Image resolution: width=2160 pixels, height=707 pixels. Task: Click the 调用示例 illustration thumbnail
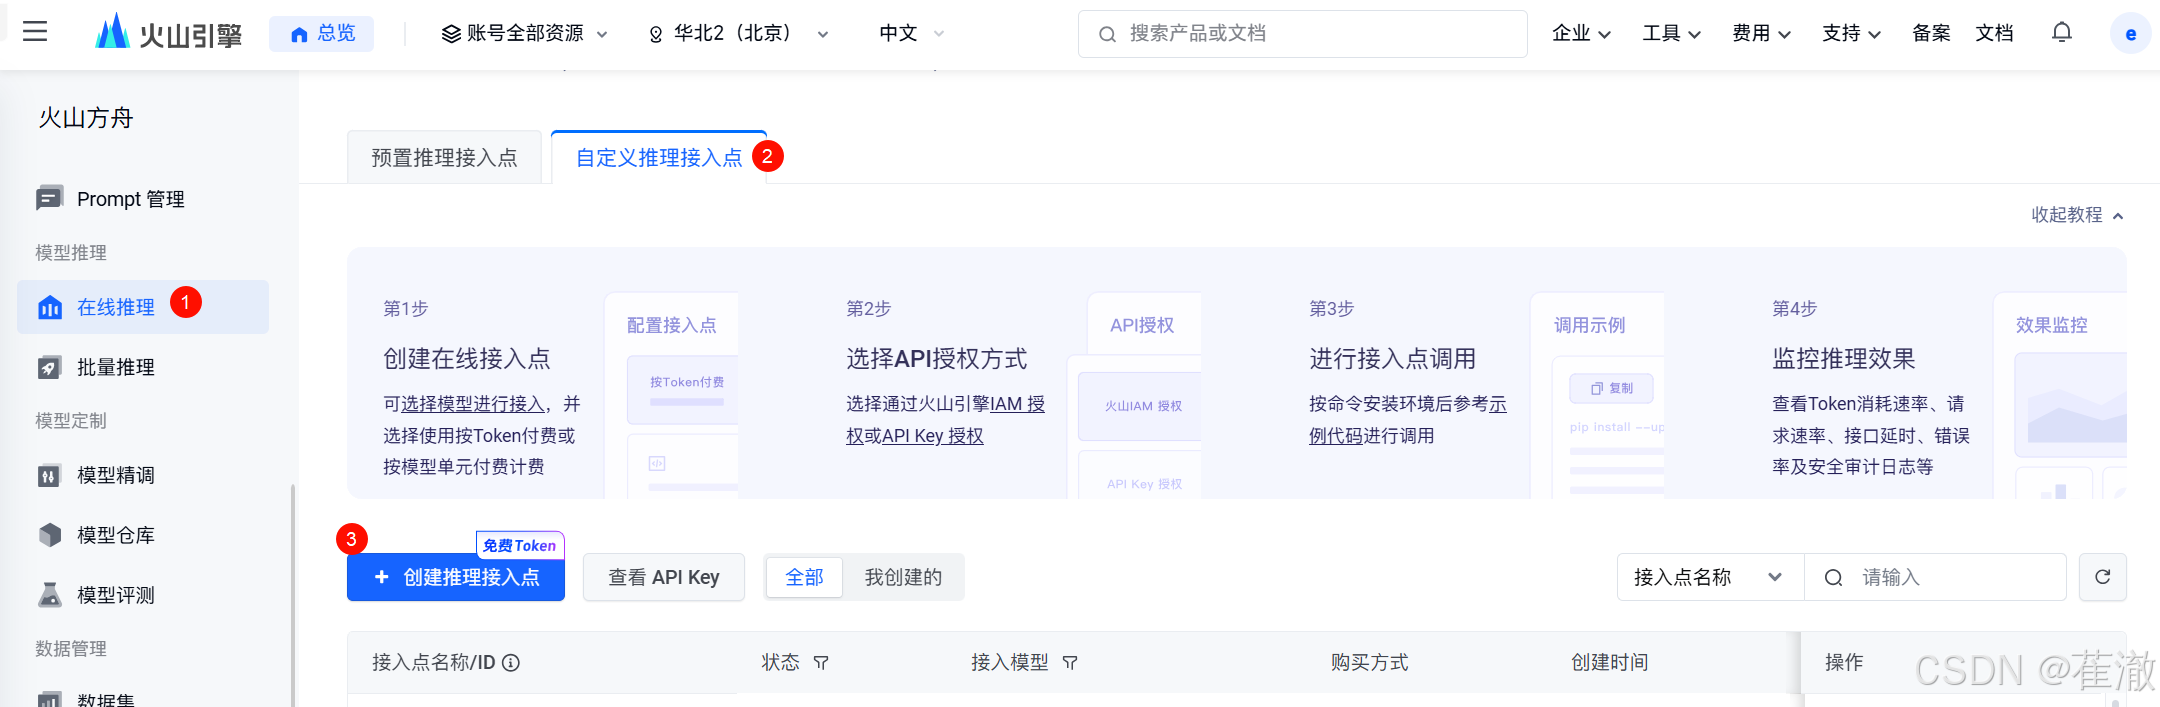pyautogui.click(x=1598, y=396)
